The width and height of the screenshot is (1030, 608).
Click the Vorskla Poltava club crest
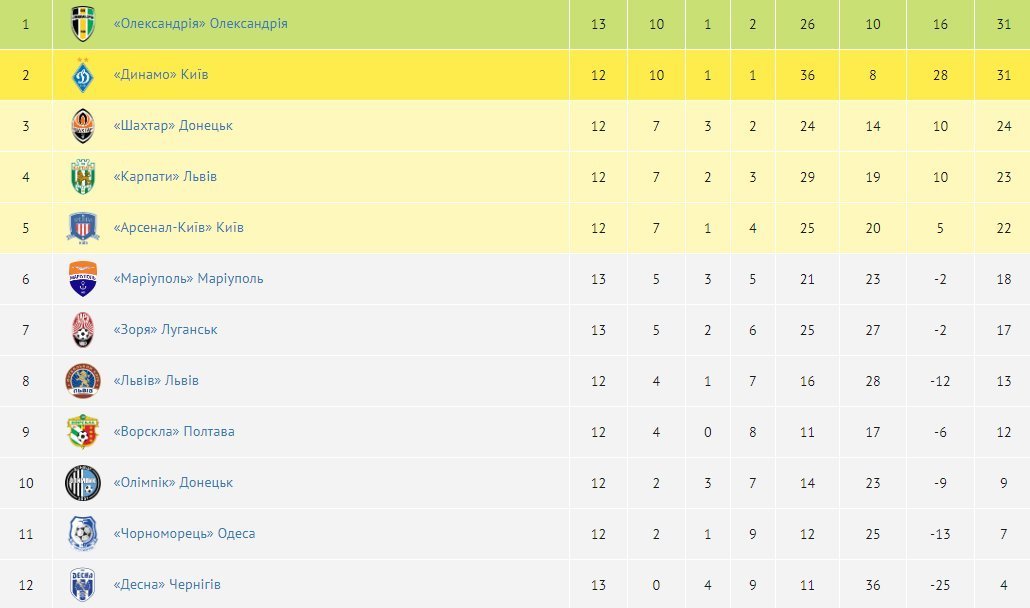82,432
